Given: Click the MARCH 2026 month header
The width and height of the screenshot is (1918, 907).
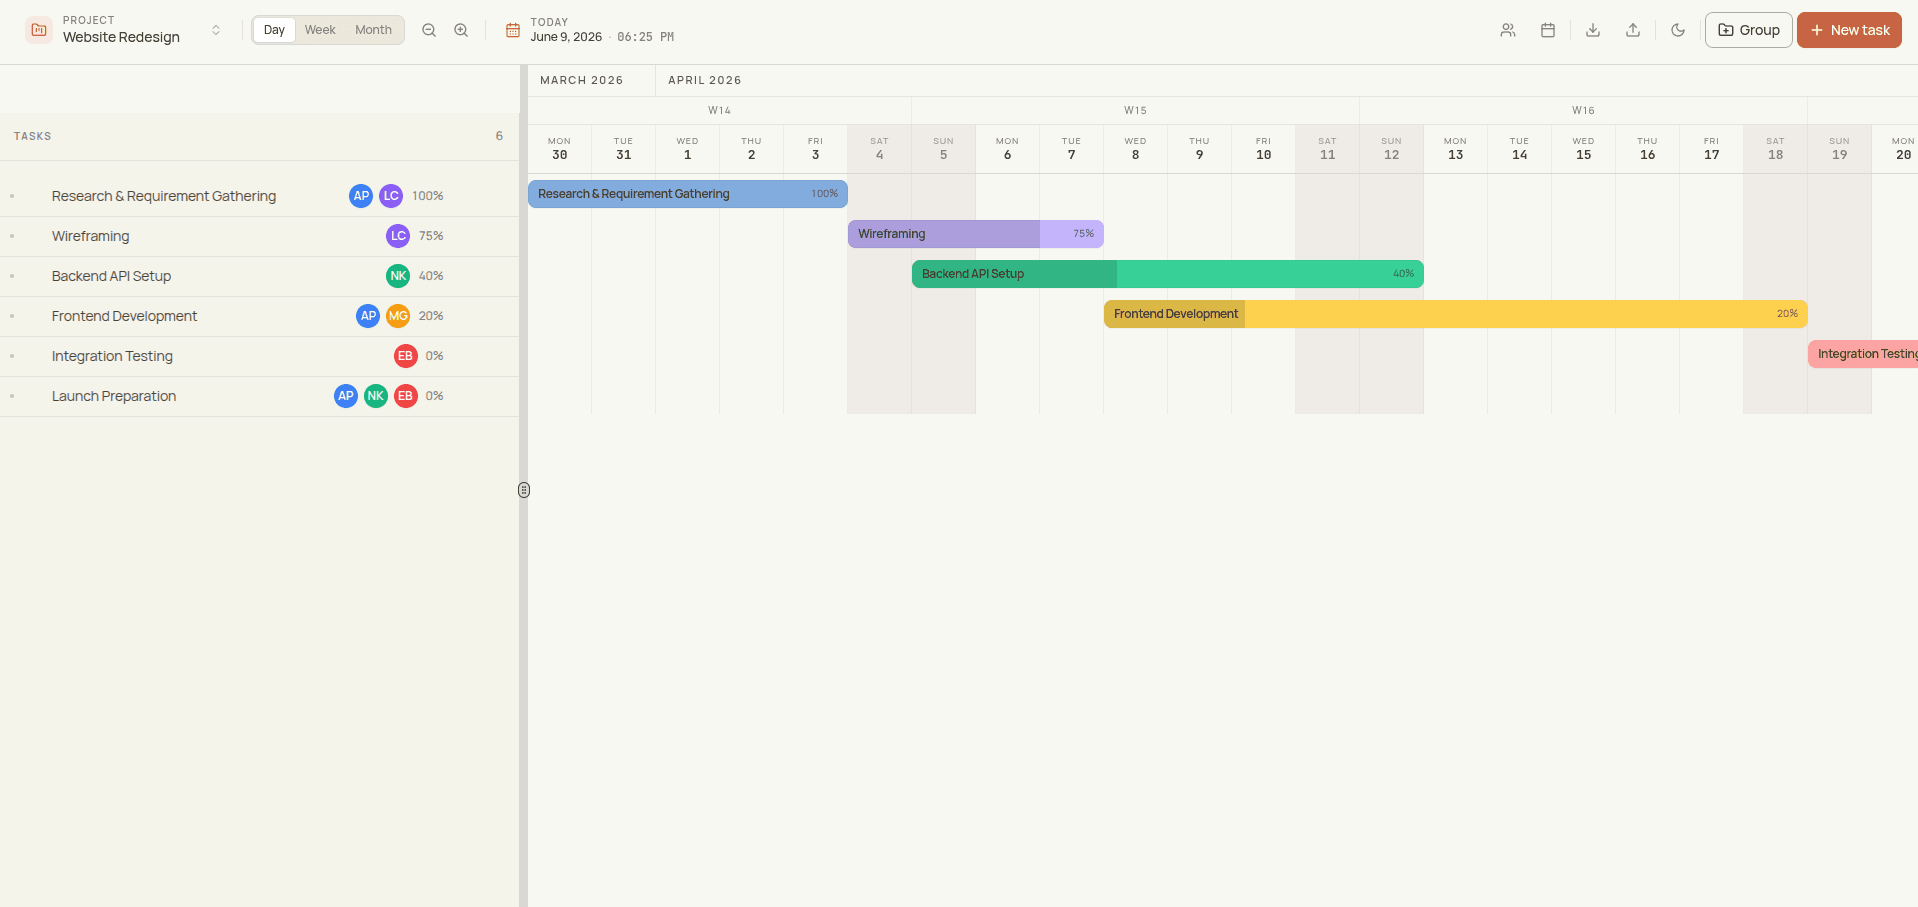Looking at the screenshot, I should point(582,80).
